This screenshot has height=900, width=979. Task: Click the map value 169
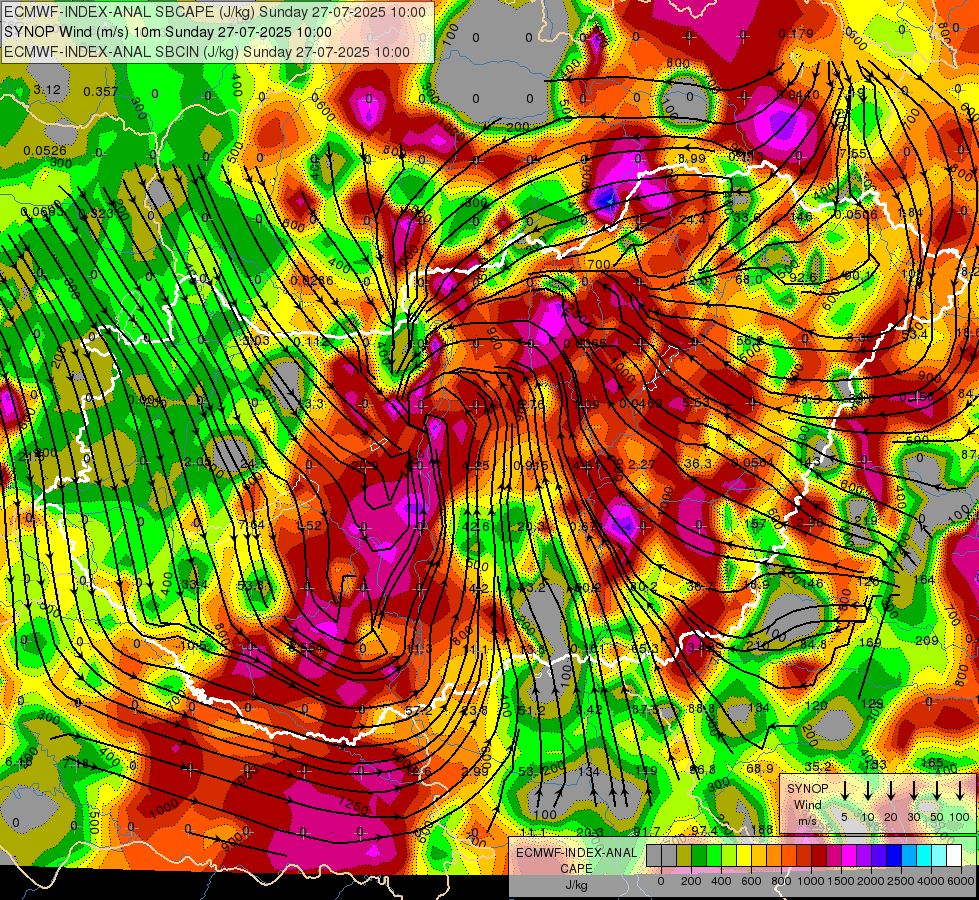870,642
